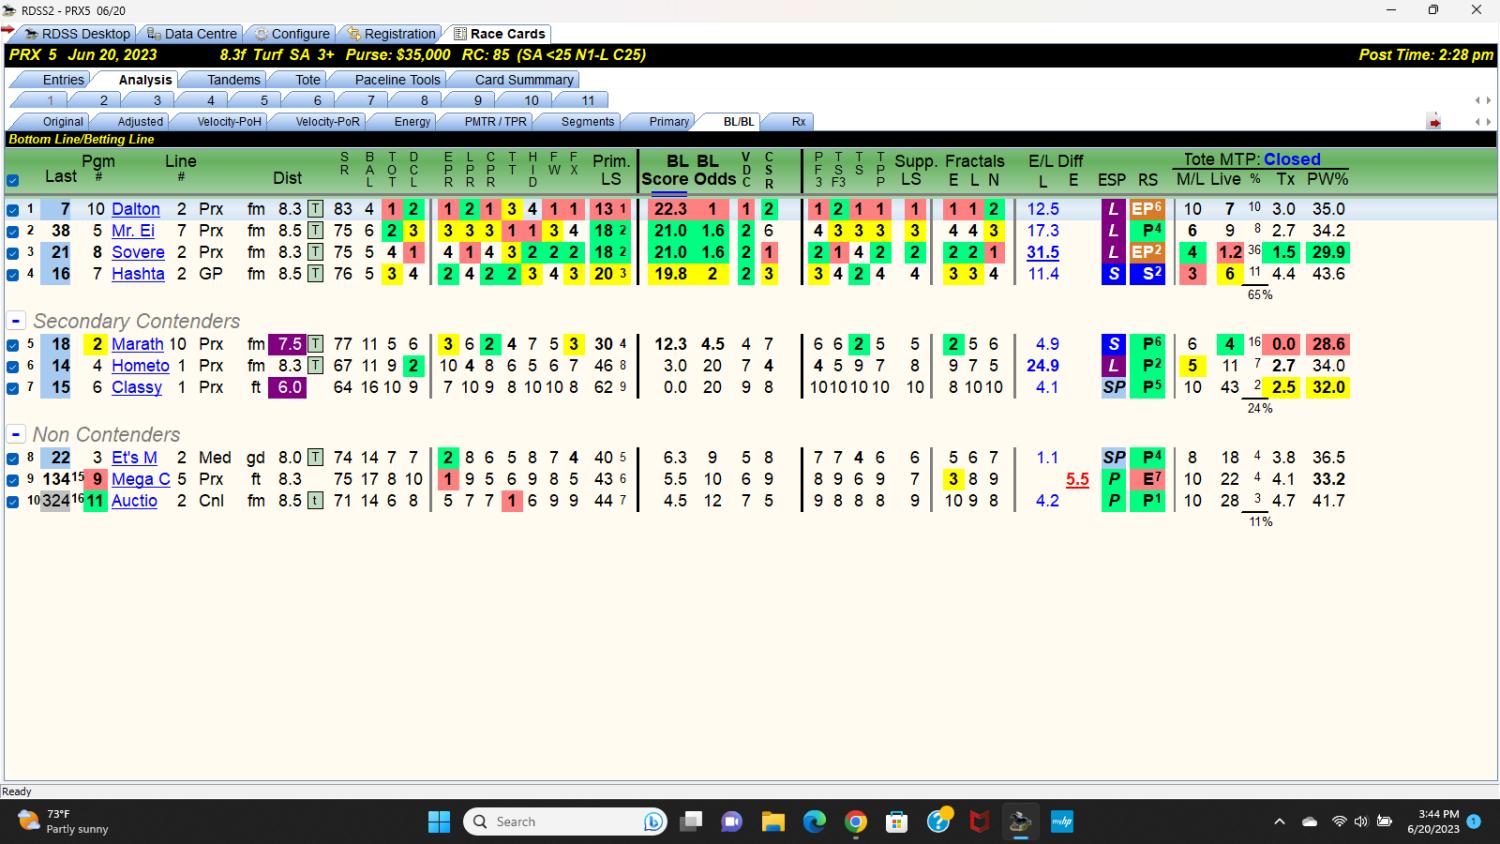
Task: Switch to race 7 tab
Action: [x=370, y=101]
